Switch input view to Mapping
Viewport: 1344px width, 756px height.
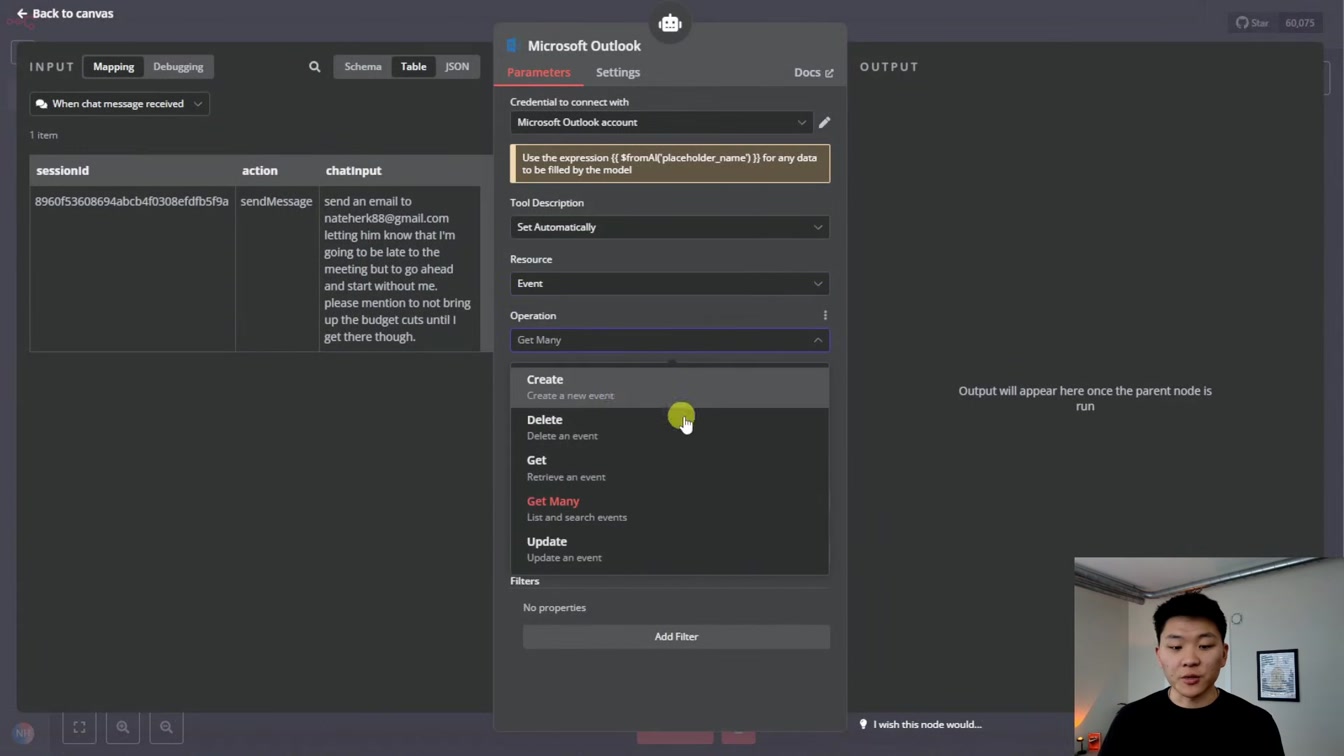[113, 67]
